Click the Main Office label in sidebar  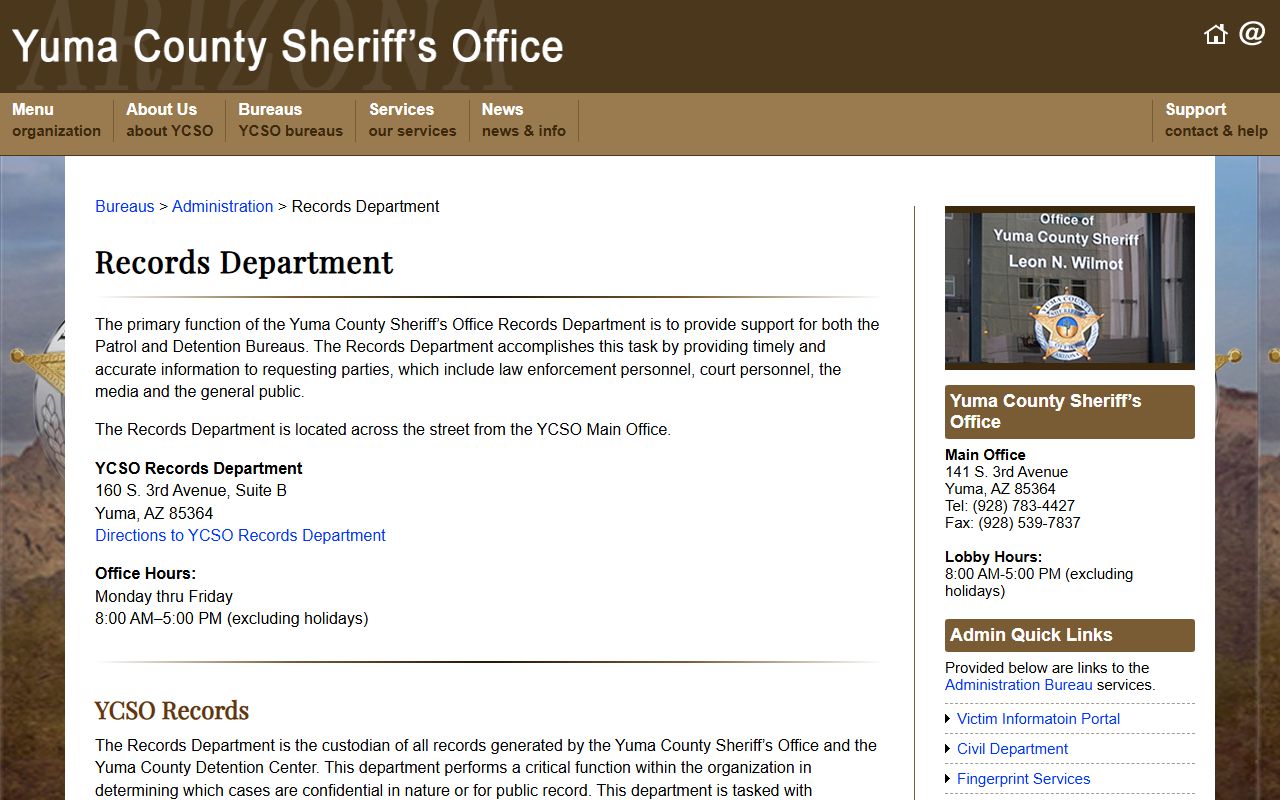(x=985, y=455)
